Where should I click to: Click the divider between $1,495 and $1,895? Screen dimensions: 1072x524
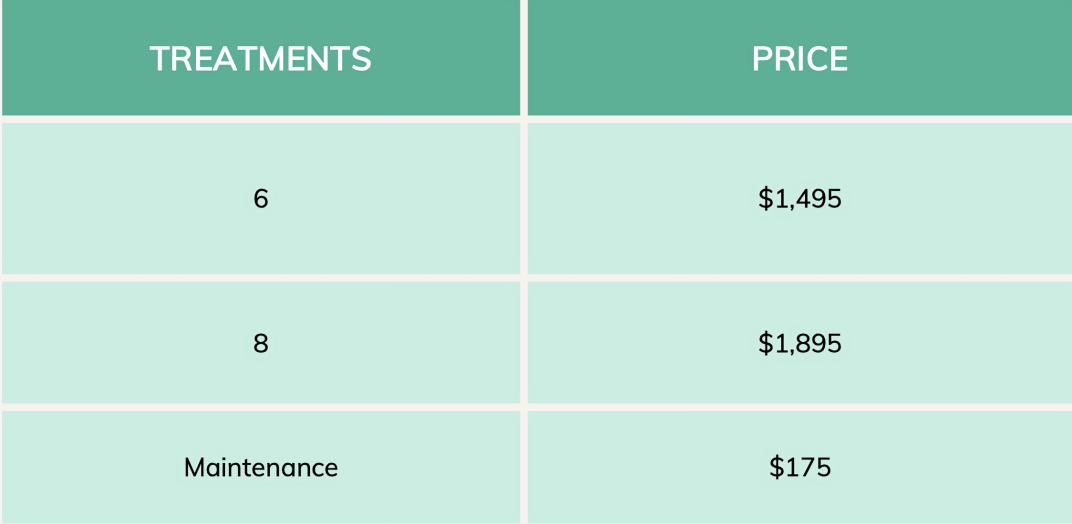tap(799, 277)
